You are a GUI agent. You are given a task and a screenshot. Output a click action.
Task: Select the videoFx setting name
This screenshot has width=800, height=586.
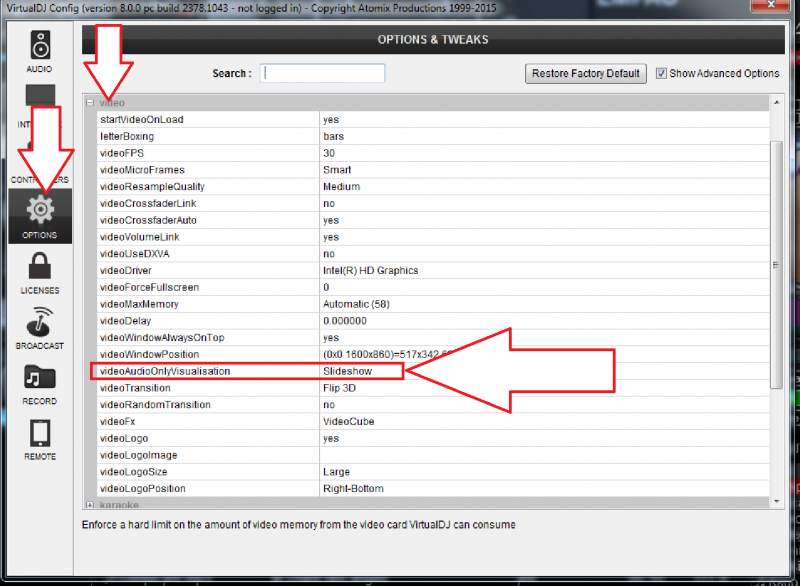117,422
